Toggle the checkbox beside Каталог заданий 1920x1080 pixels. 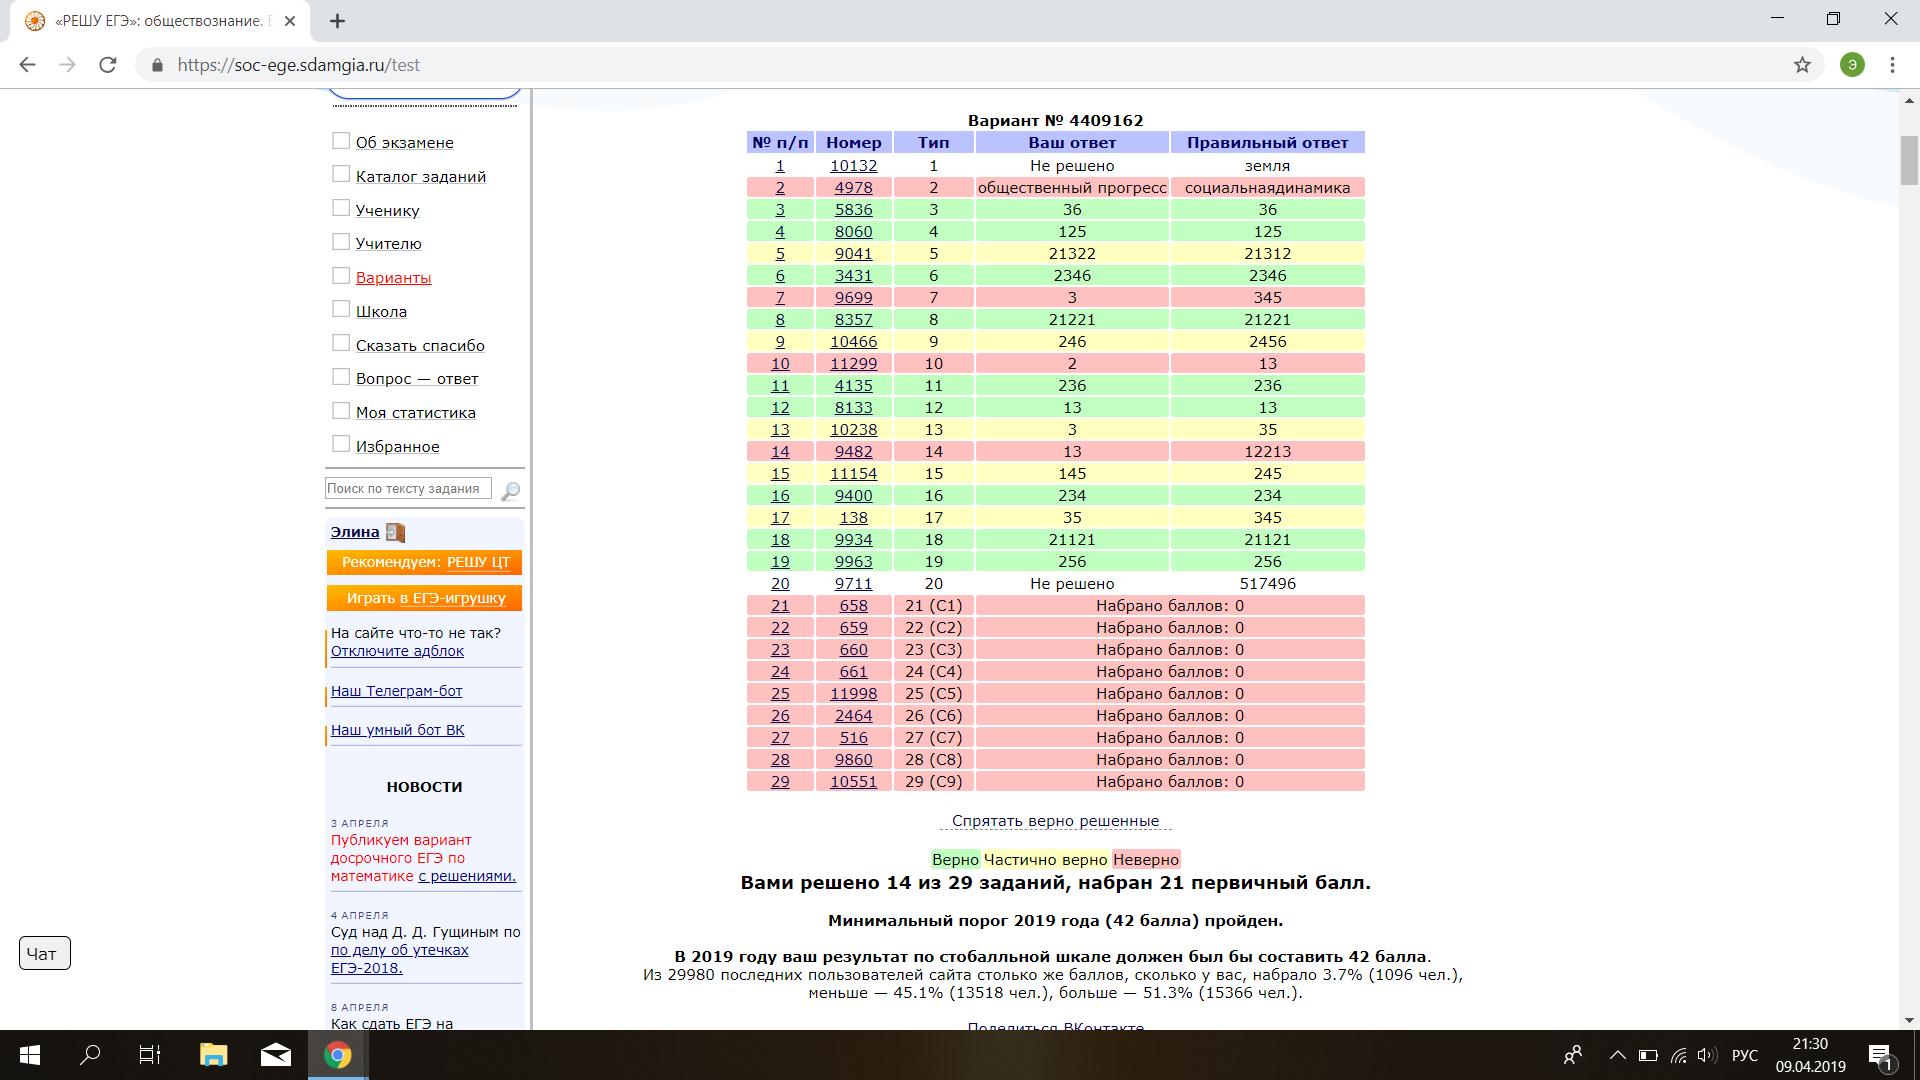tap(341, 174)
